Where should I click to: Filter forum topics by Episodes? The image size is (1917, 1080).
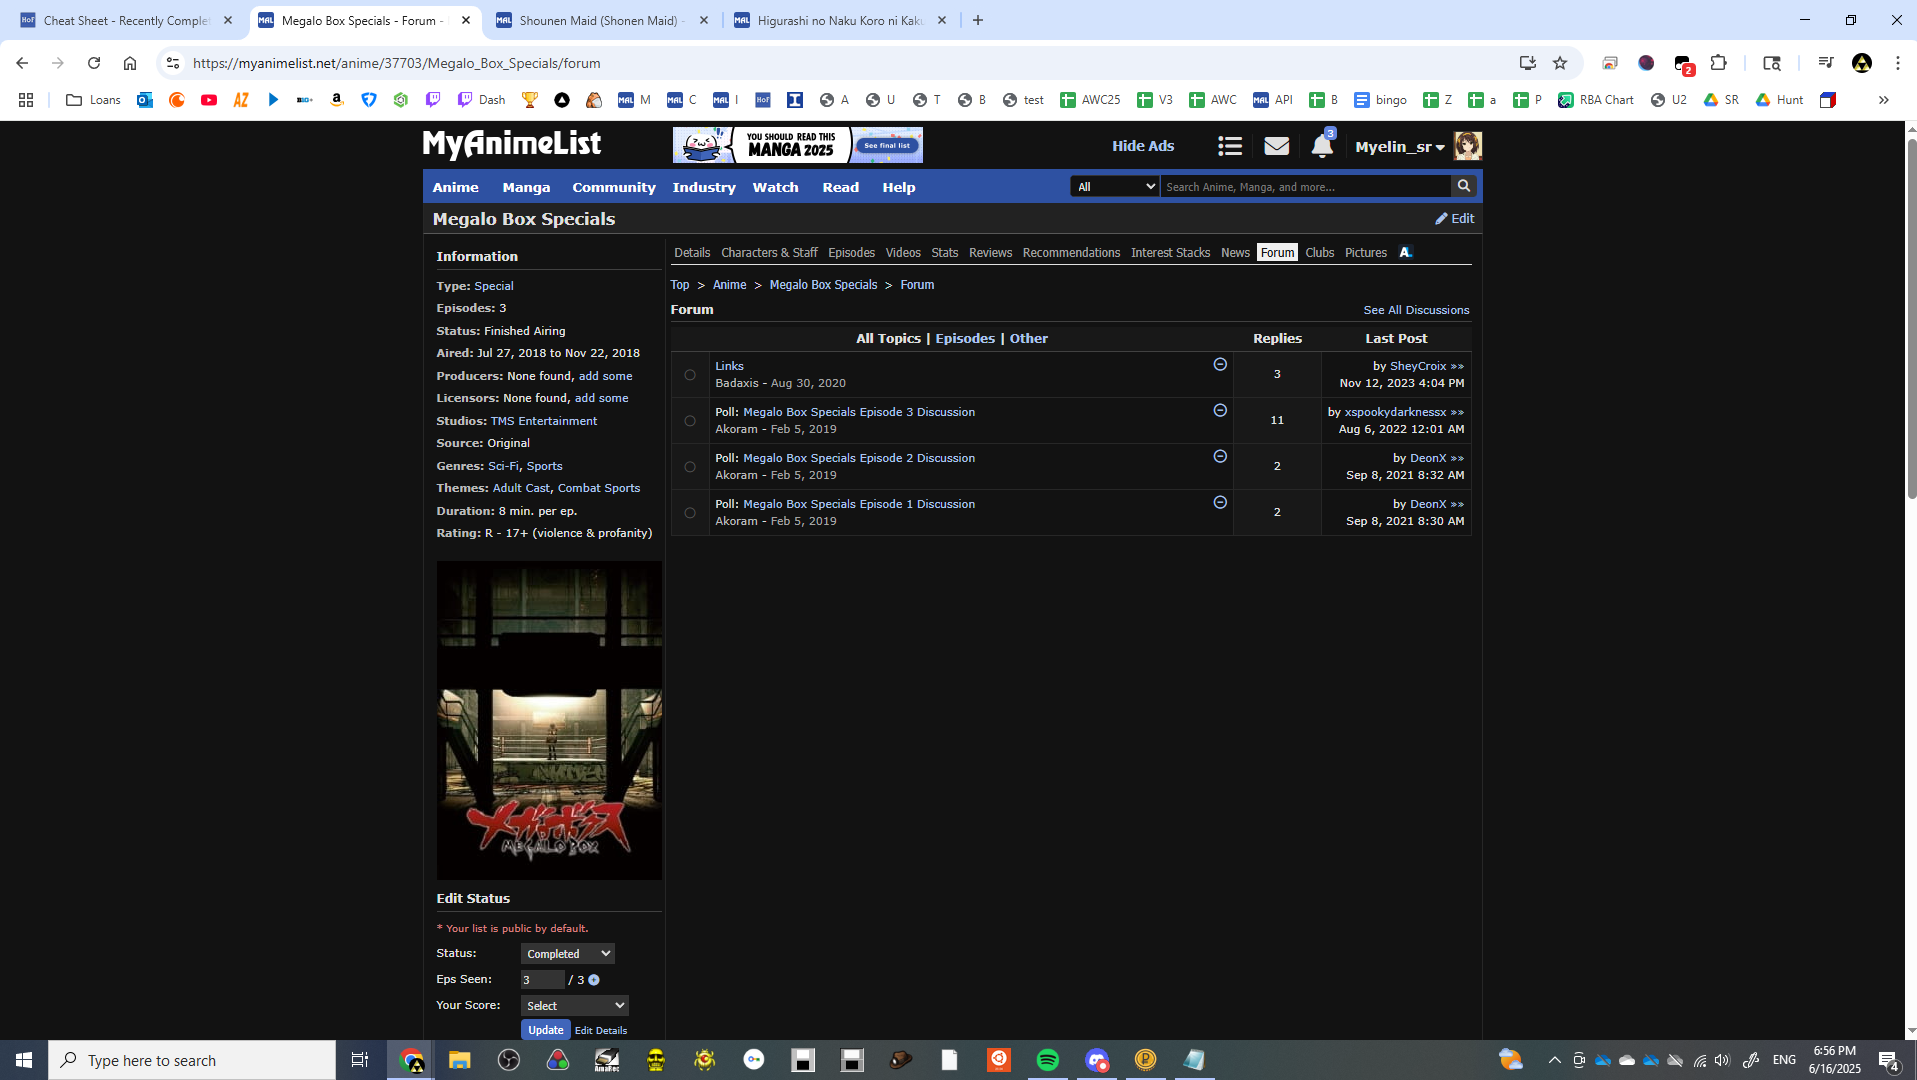965,339
